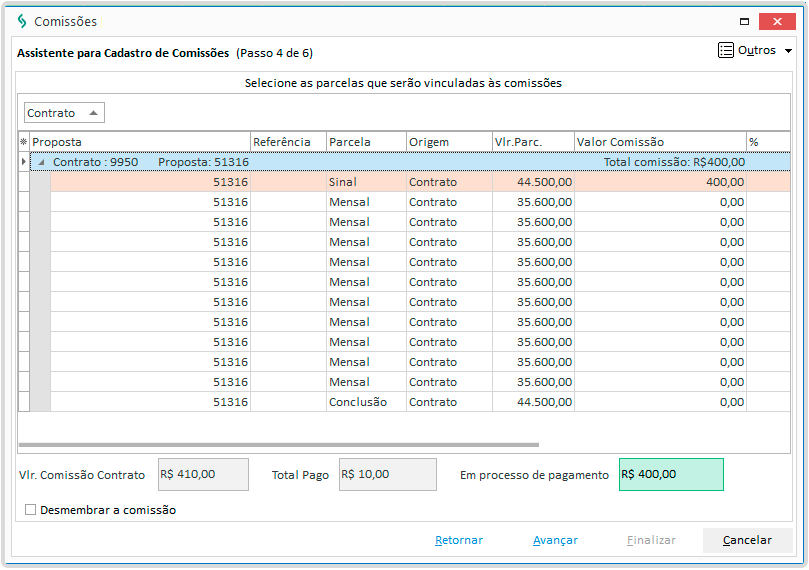
Task: Click the horizontal scrollbar of the grid
Action: point(279,445)
